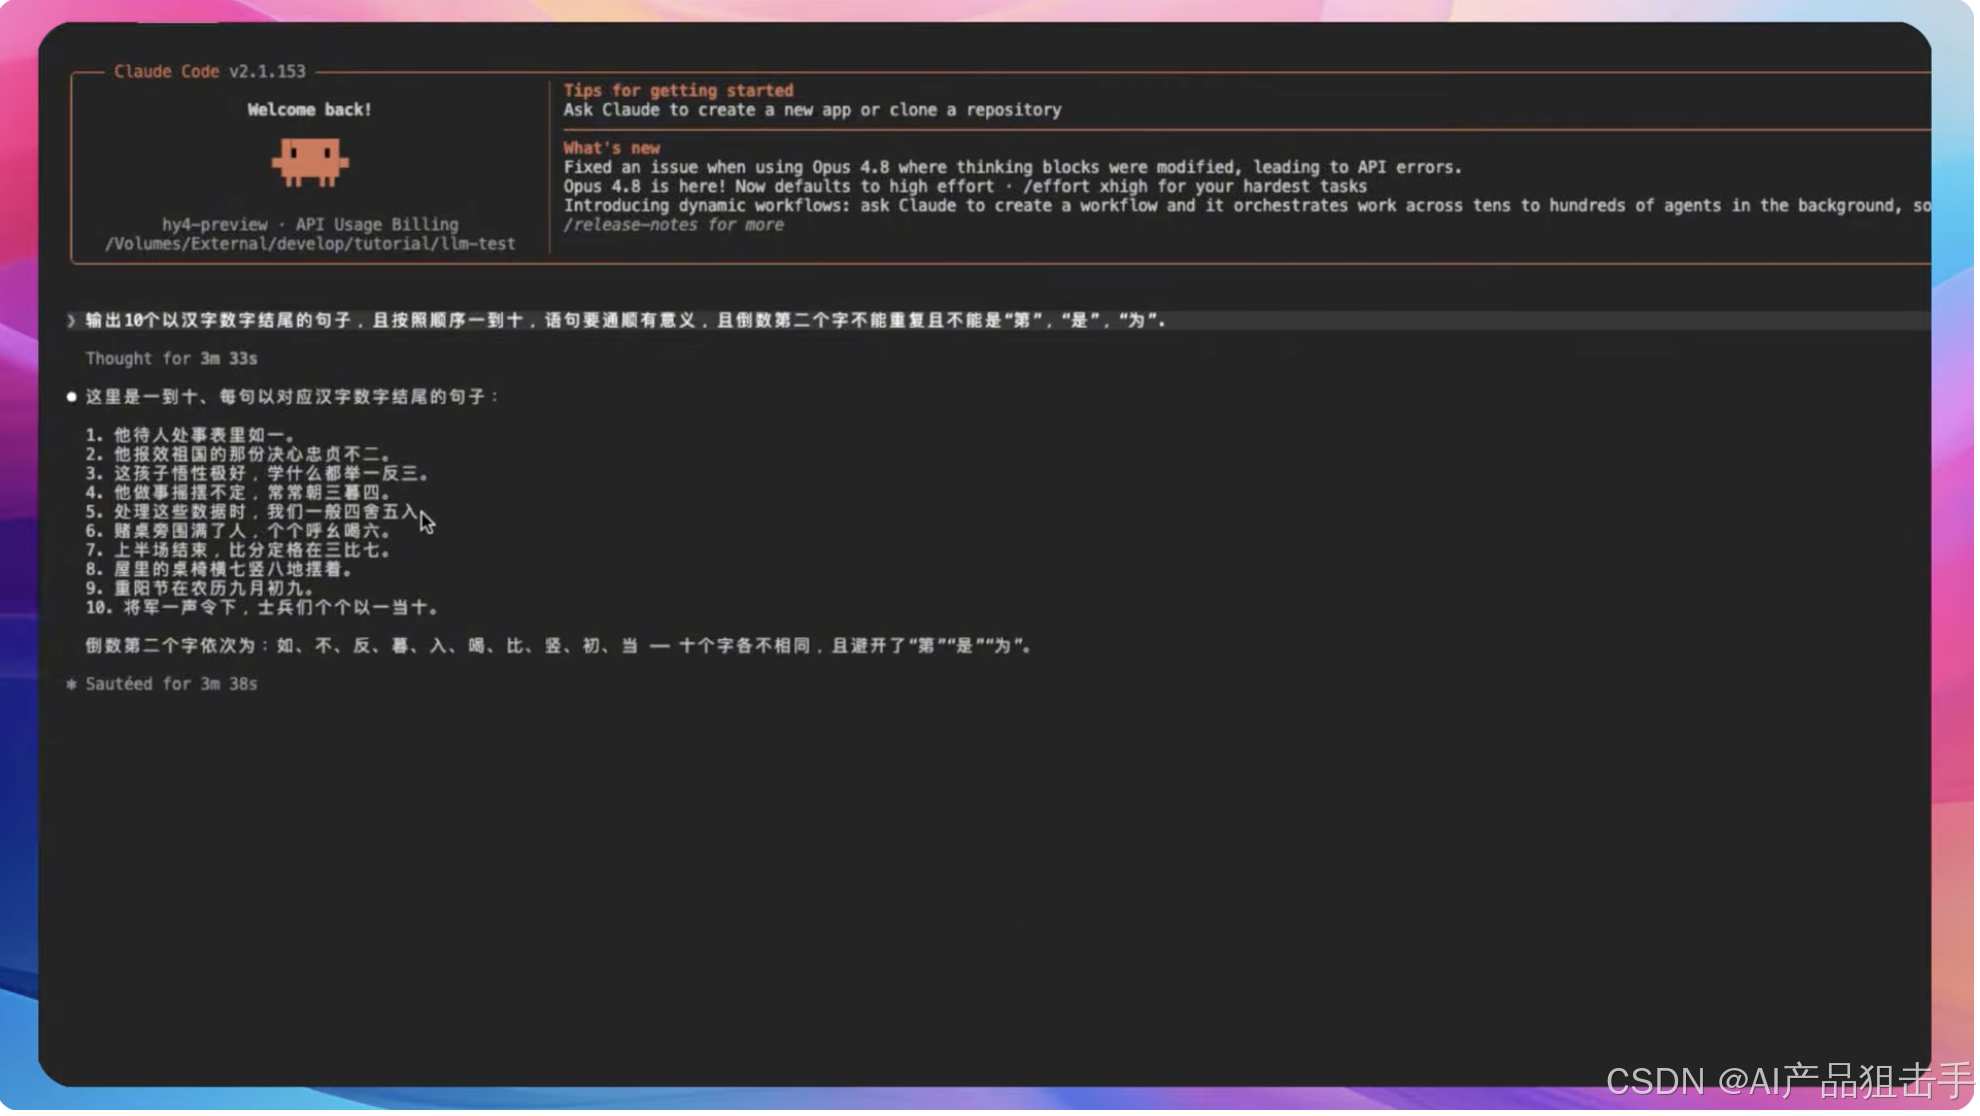1980x1116 pixels.
Task: Click the user prompt starting '输出10个以汉字数字结尾的句子'
Action: [626, 321]
